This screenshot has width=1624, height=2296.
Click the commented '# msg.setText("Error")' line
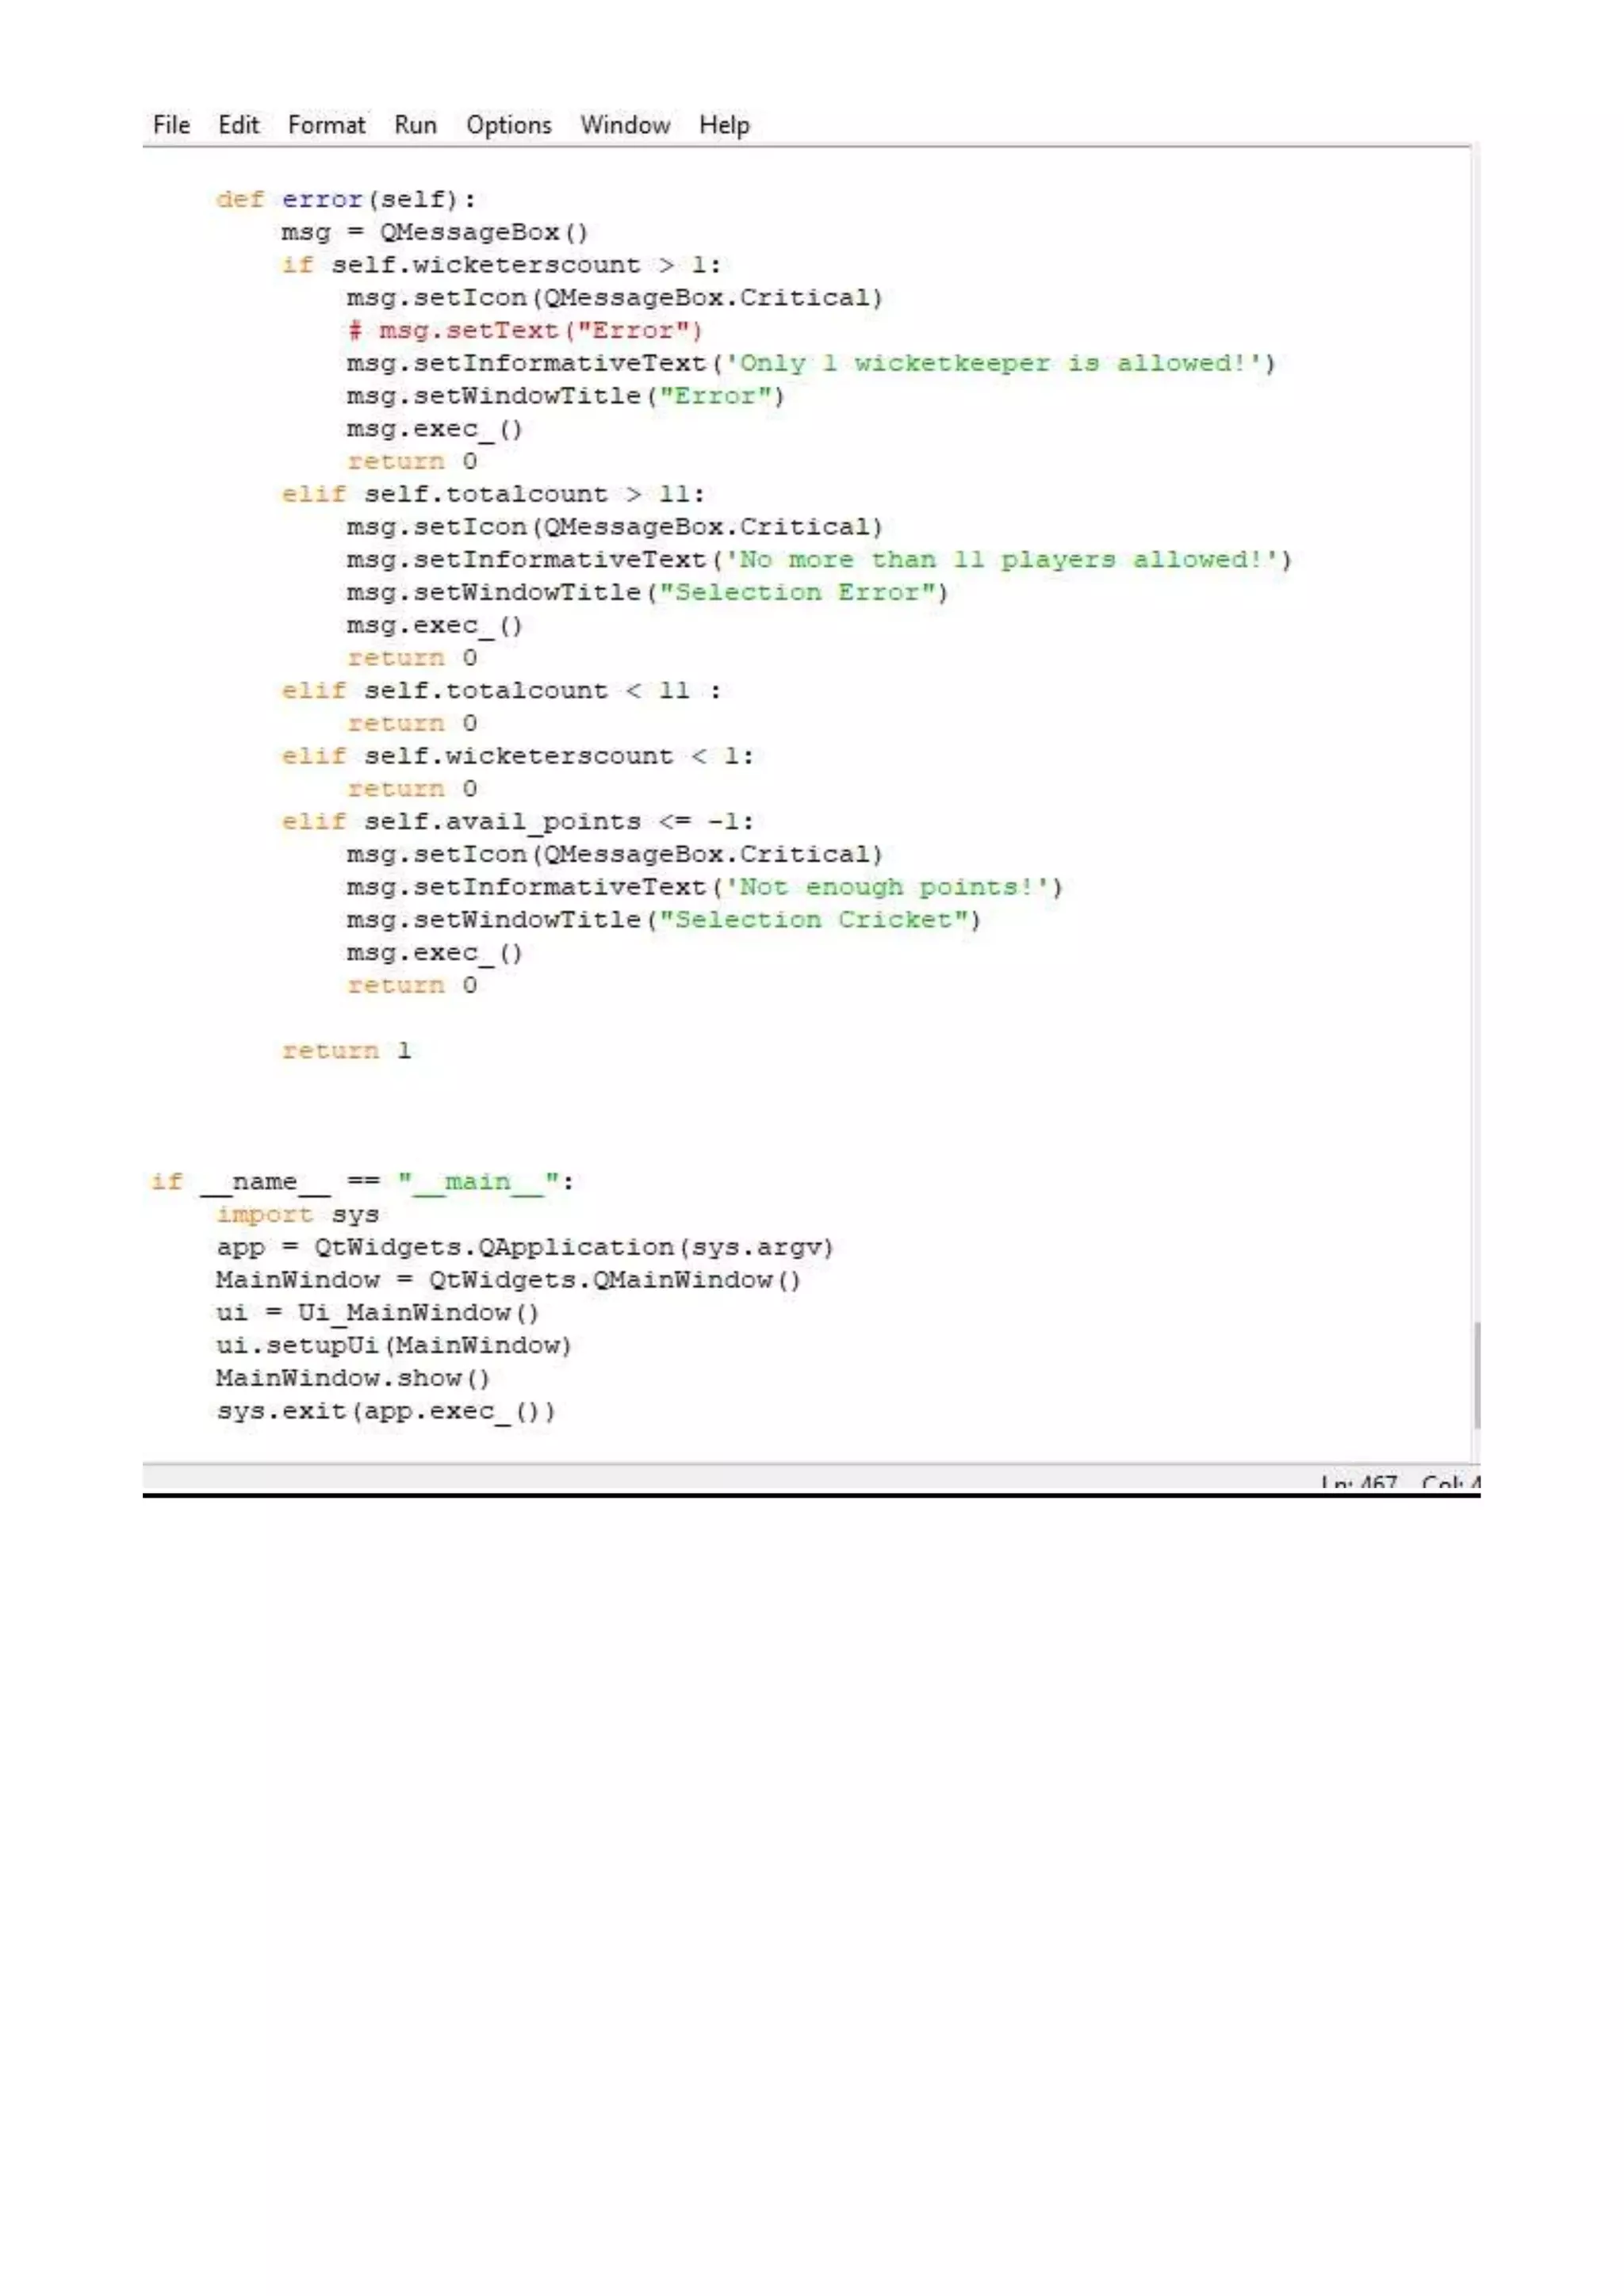tap(525, 330)
